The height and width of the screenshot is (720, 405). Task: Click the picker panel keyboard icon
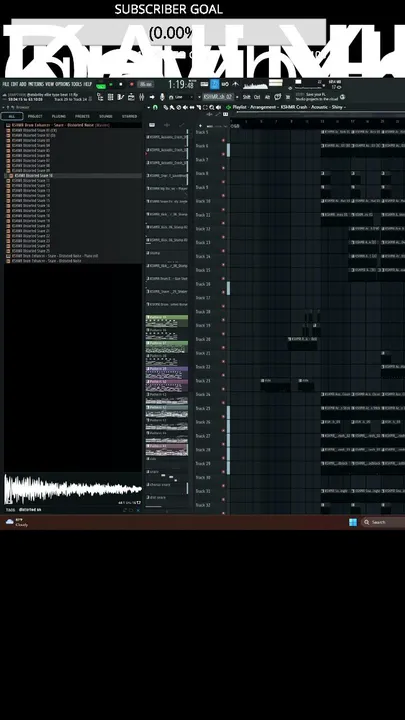(152, 125)
